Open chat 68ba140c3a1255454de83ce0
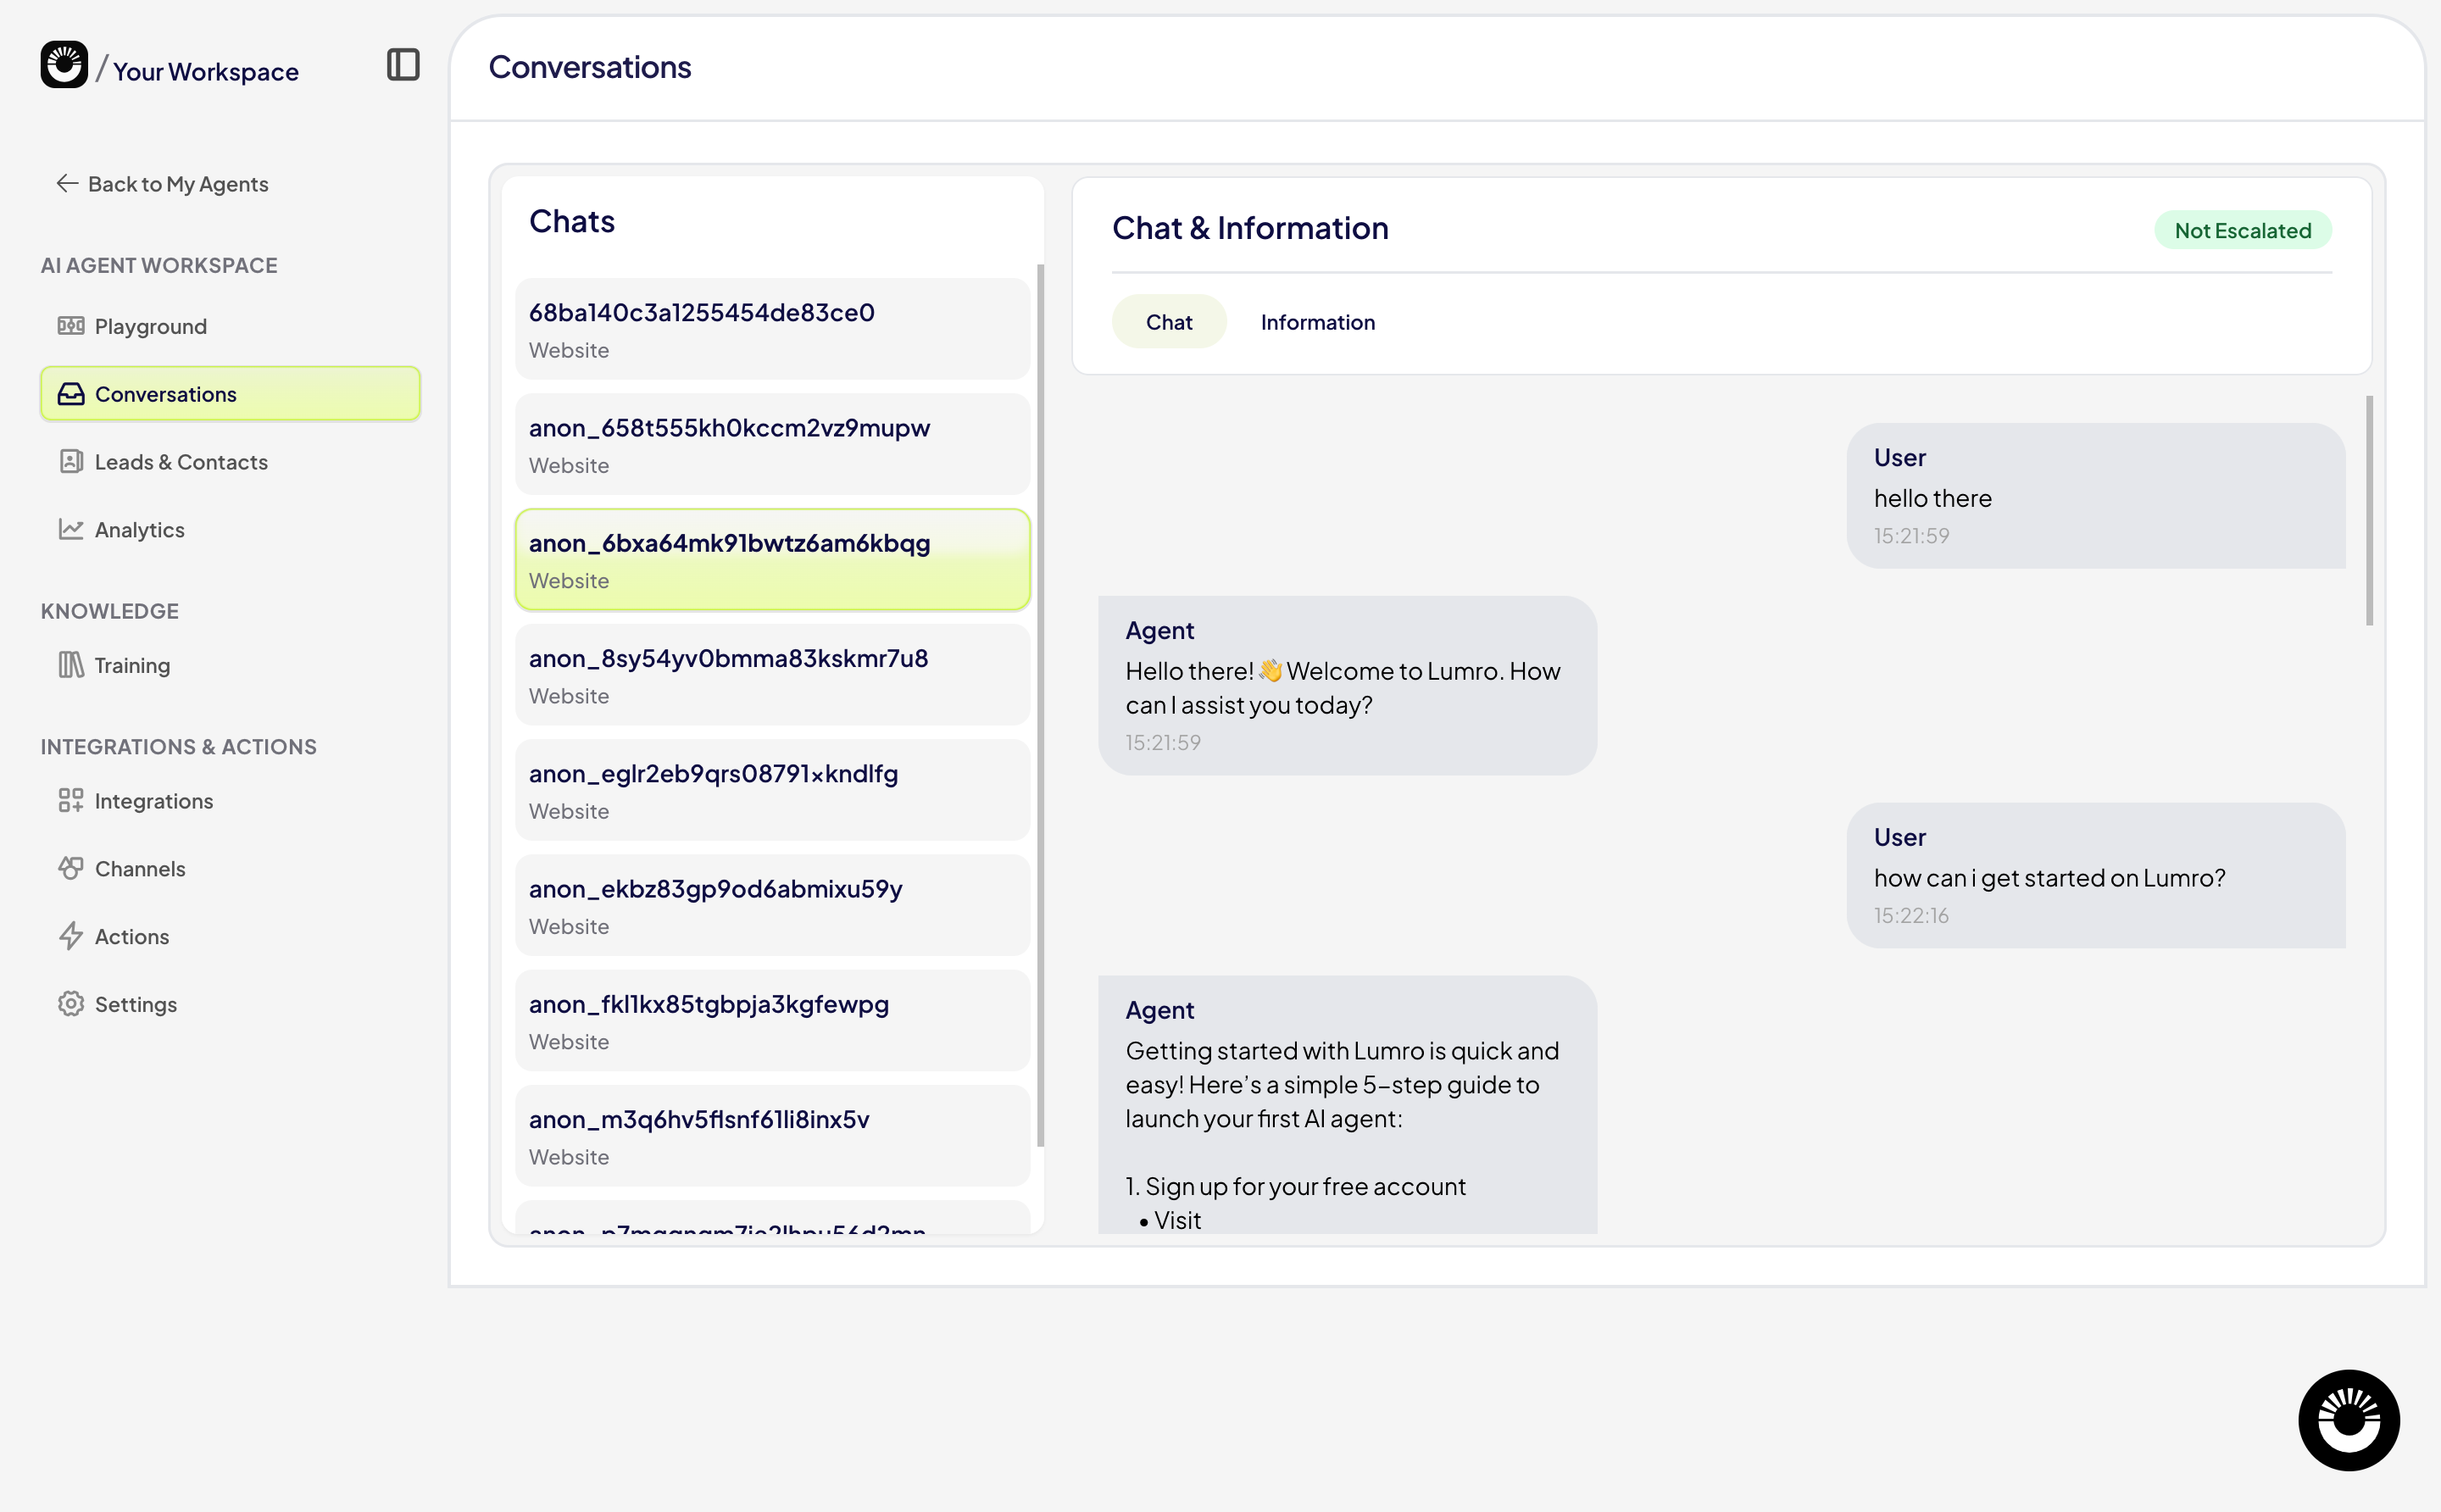 tap(772, 329)
